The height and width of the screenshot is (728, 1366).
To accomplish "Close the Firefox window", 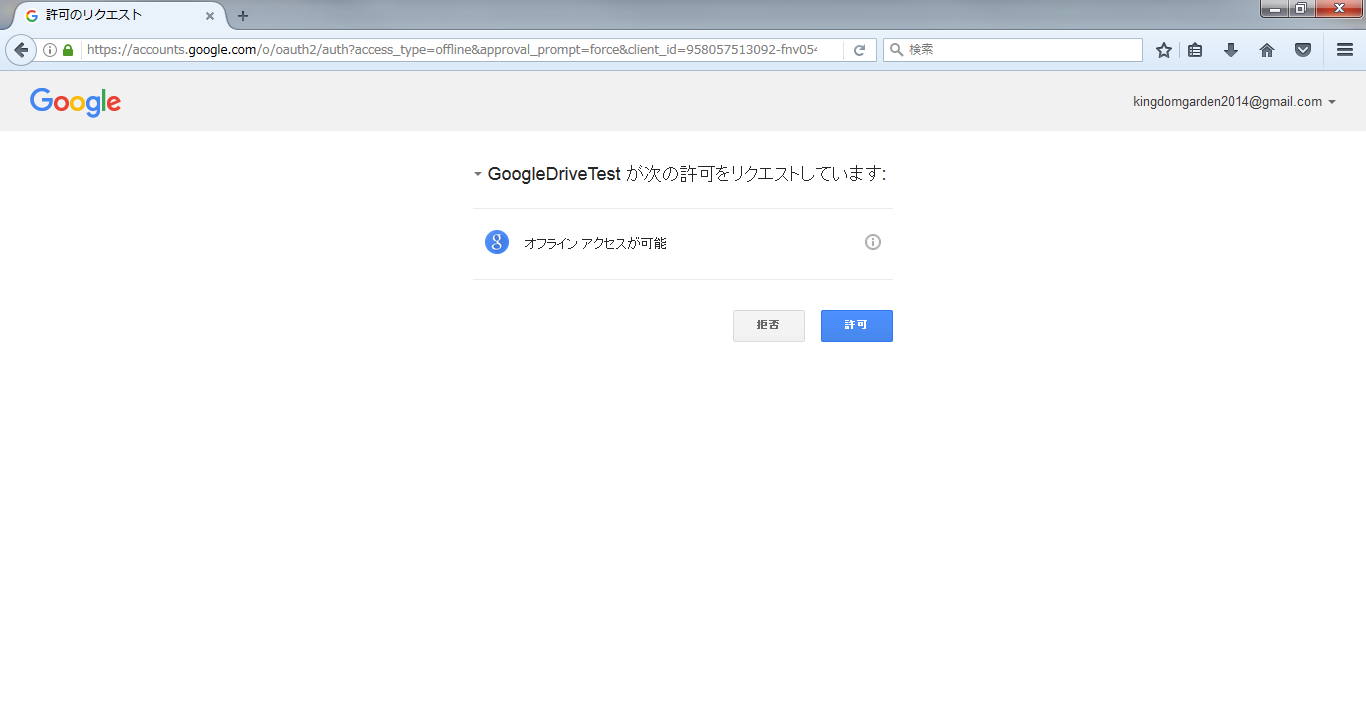I will pos(1339,9).
